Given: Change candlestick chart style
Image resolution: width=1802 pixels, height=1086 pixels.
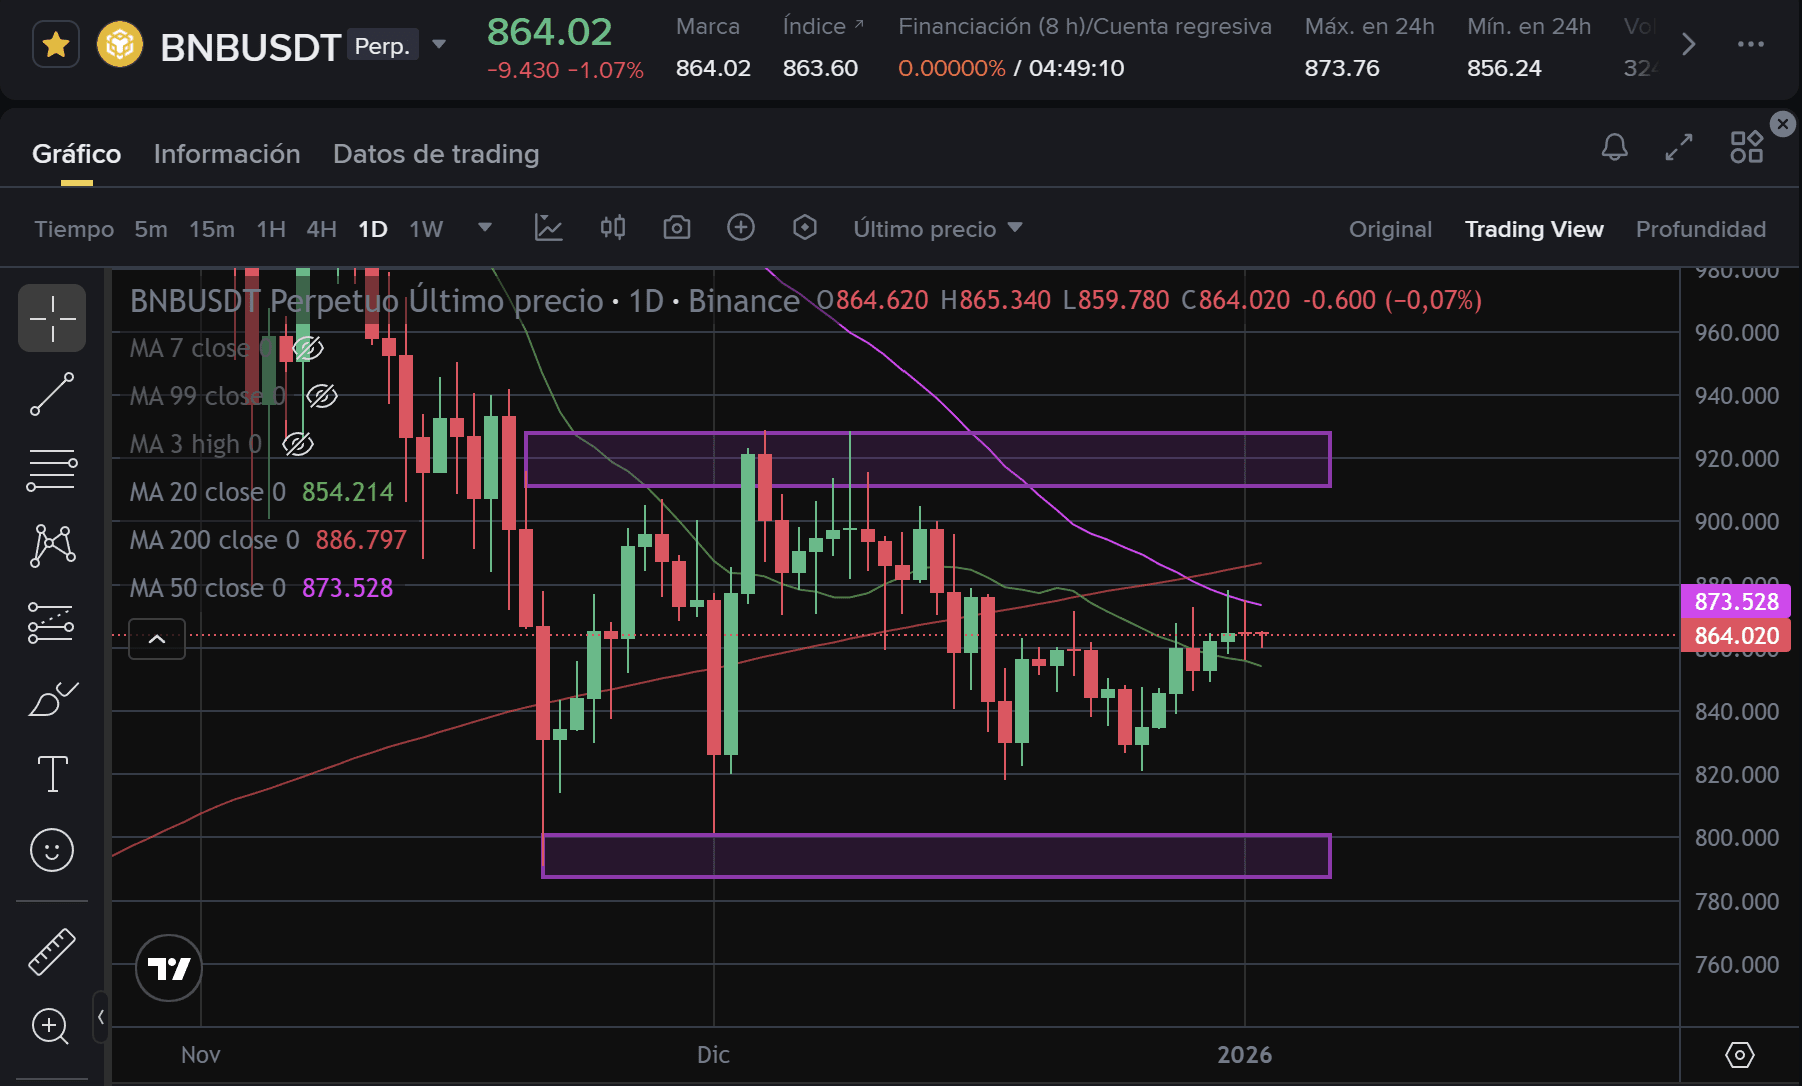Looking at the screenshot, I should [x=613, y=228].
